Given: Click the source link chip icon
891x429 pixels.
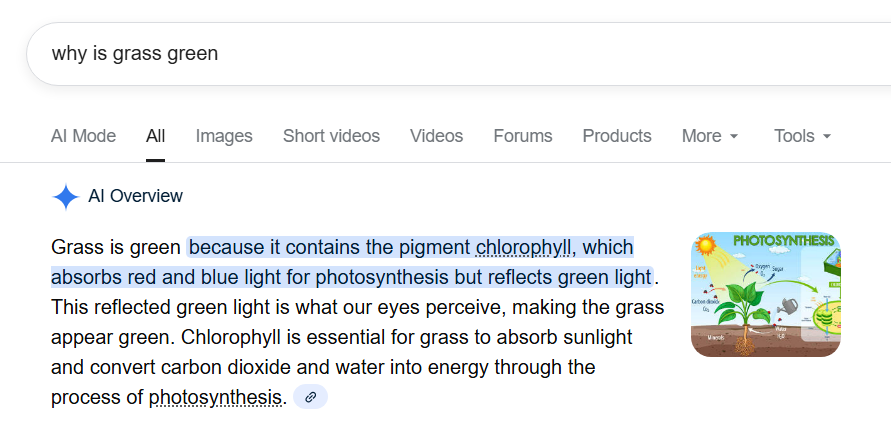Looking at the screenshot, I should 310,397.
